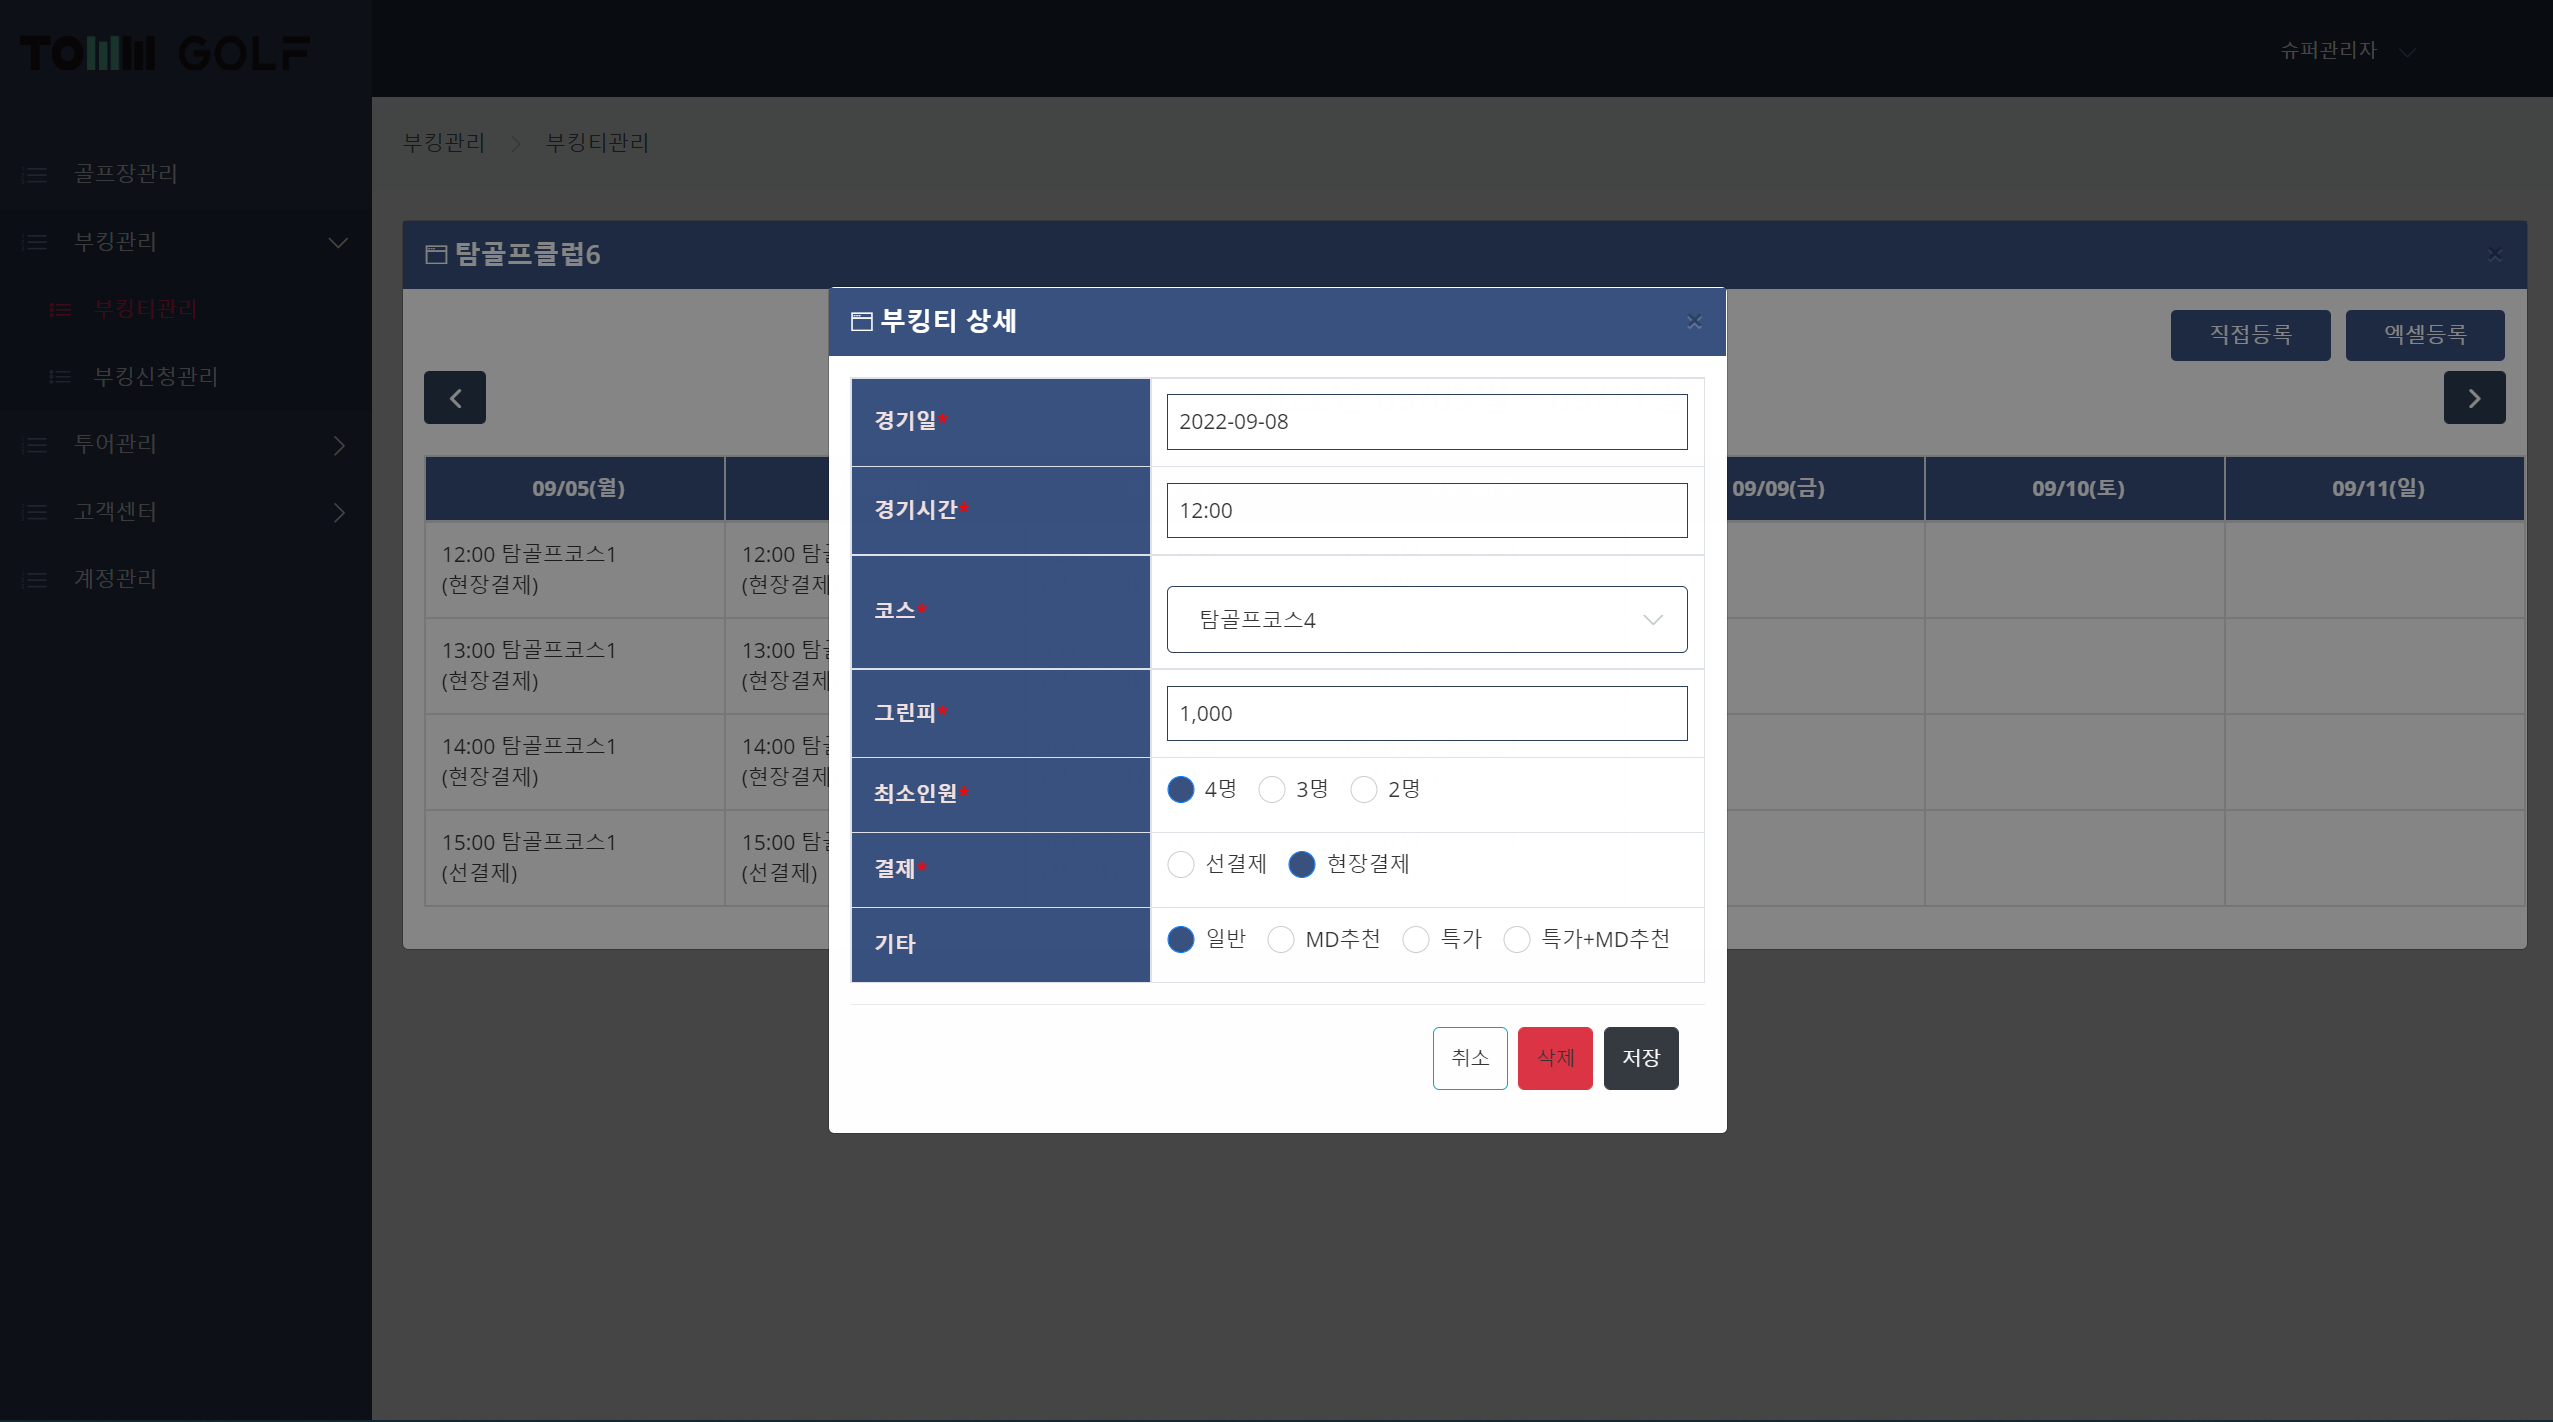Click the list icon beside 계정관리

(35, 580)
